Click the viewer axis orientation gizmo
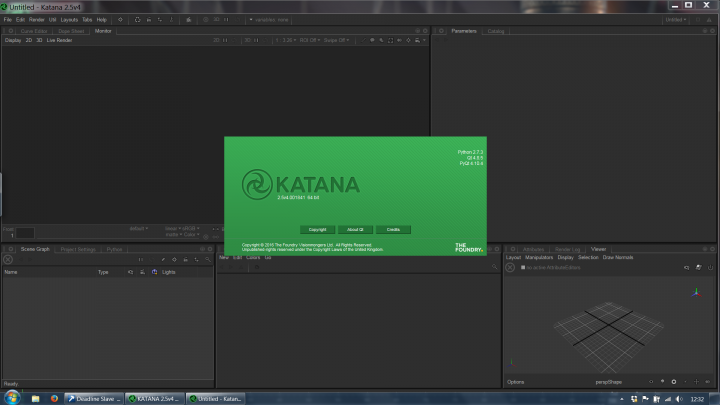 click(696, 293)
